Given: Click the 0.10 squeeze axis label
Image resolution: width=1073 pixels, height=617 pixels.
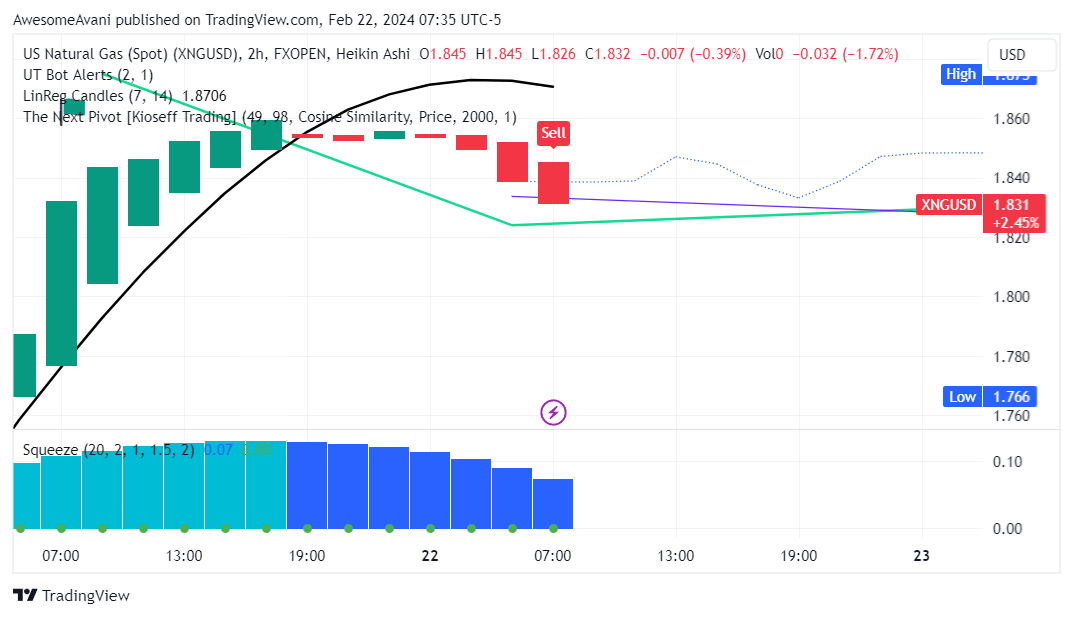Looking at the screenshot, I should click(x=1007, y=462).
